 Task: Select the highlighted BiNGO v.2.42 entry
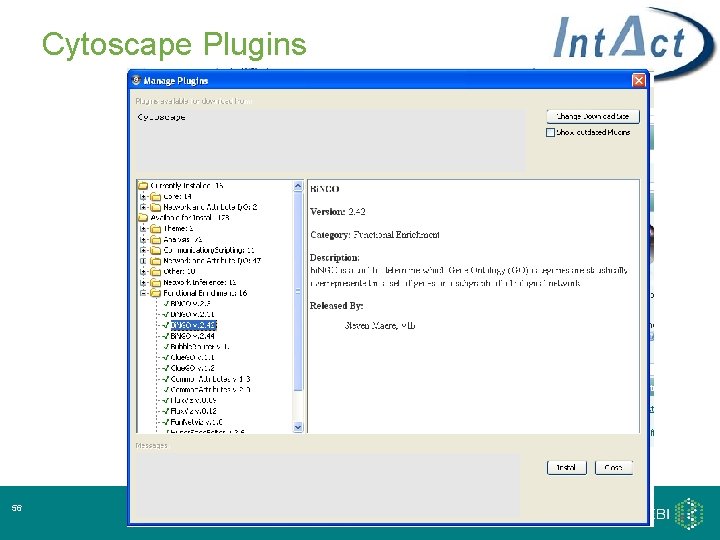pos(193,325)
